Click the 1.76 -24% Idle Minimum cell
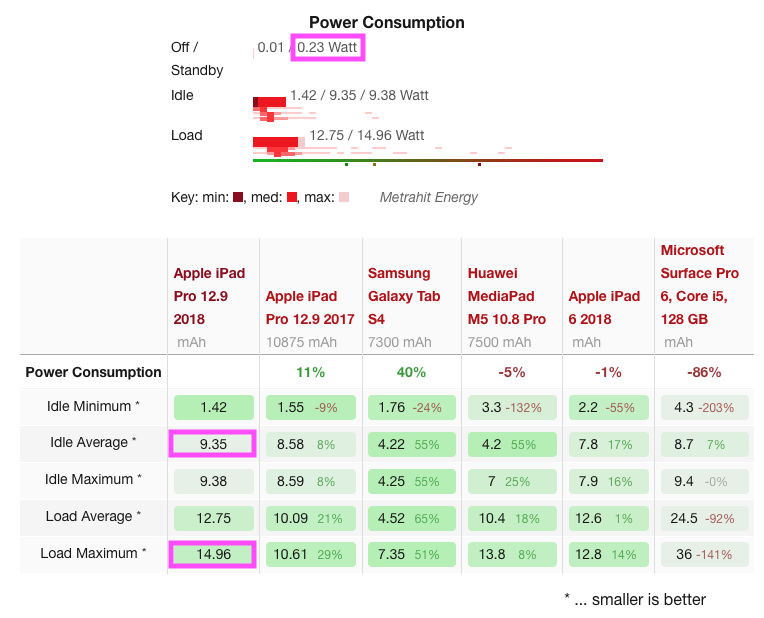Image resolution: width=764 pixels, height=618 pixels. (412, 407)
